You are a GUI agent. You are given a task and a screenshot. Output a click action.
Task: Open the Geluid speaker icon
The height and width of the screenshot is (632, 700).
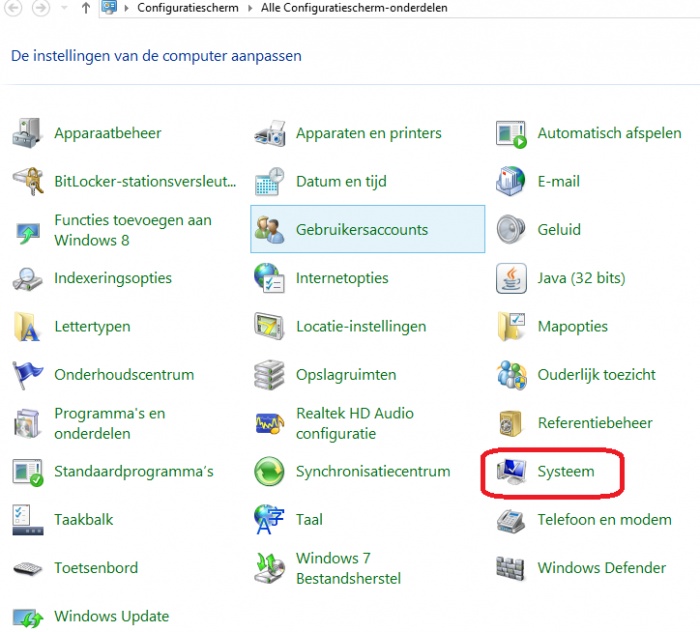pyautogui.click(x=511, y=229)
